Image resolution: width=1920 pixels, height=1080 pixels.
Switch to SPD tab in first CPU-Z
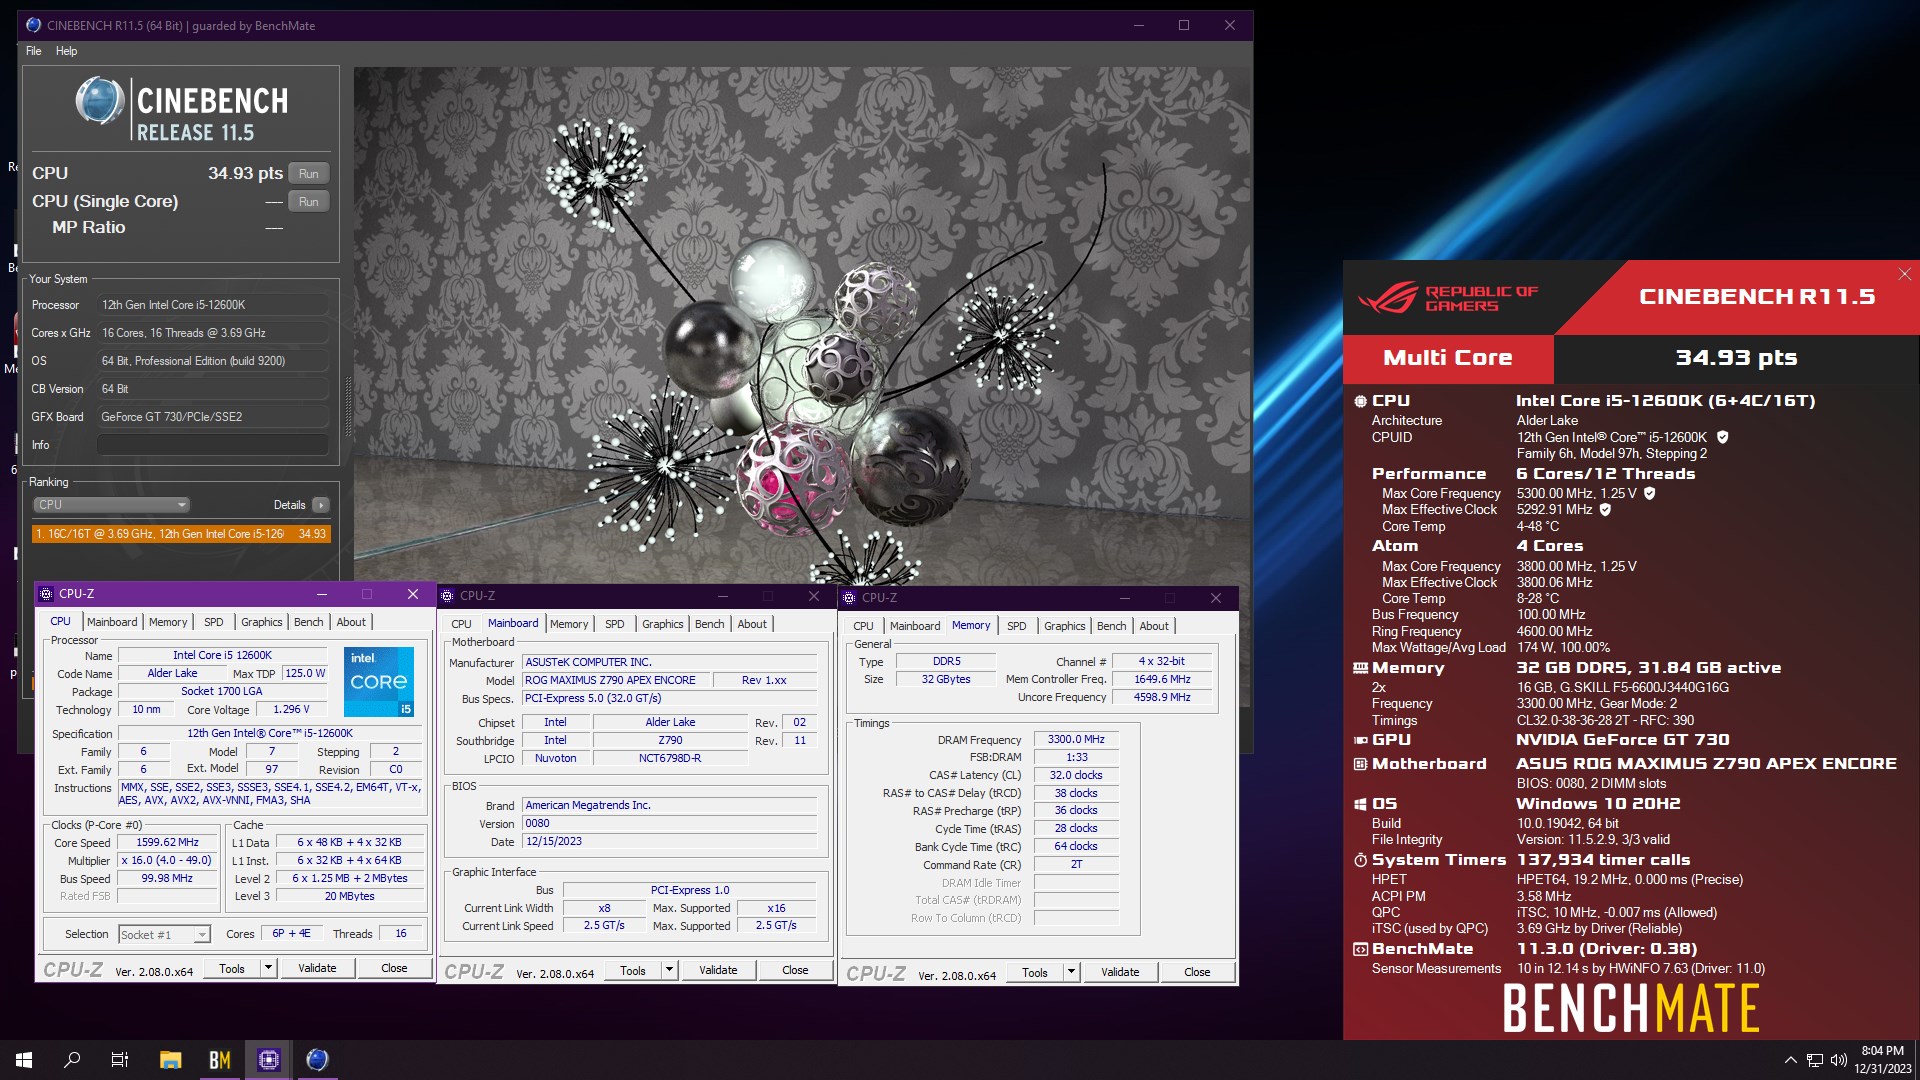tap(214, 622)
